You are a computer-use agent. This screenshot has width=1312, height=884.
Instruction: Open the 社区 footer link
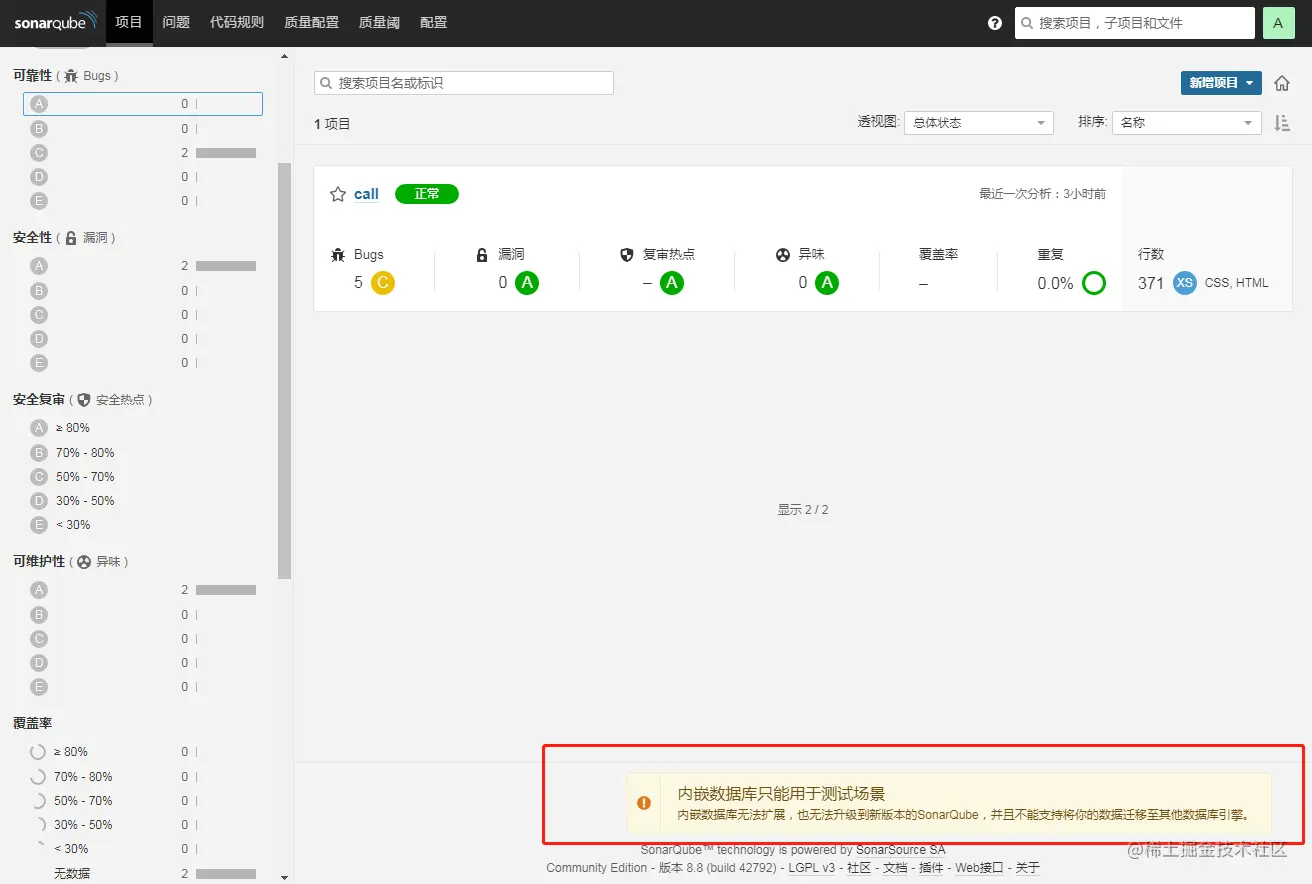click(859, 868)
